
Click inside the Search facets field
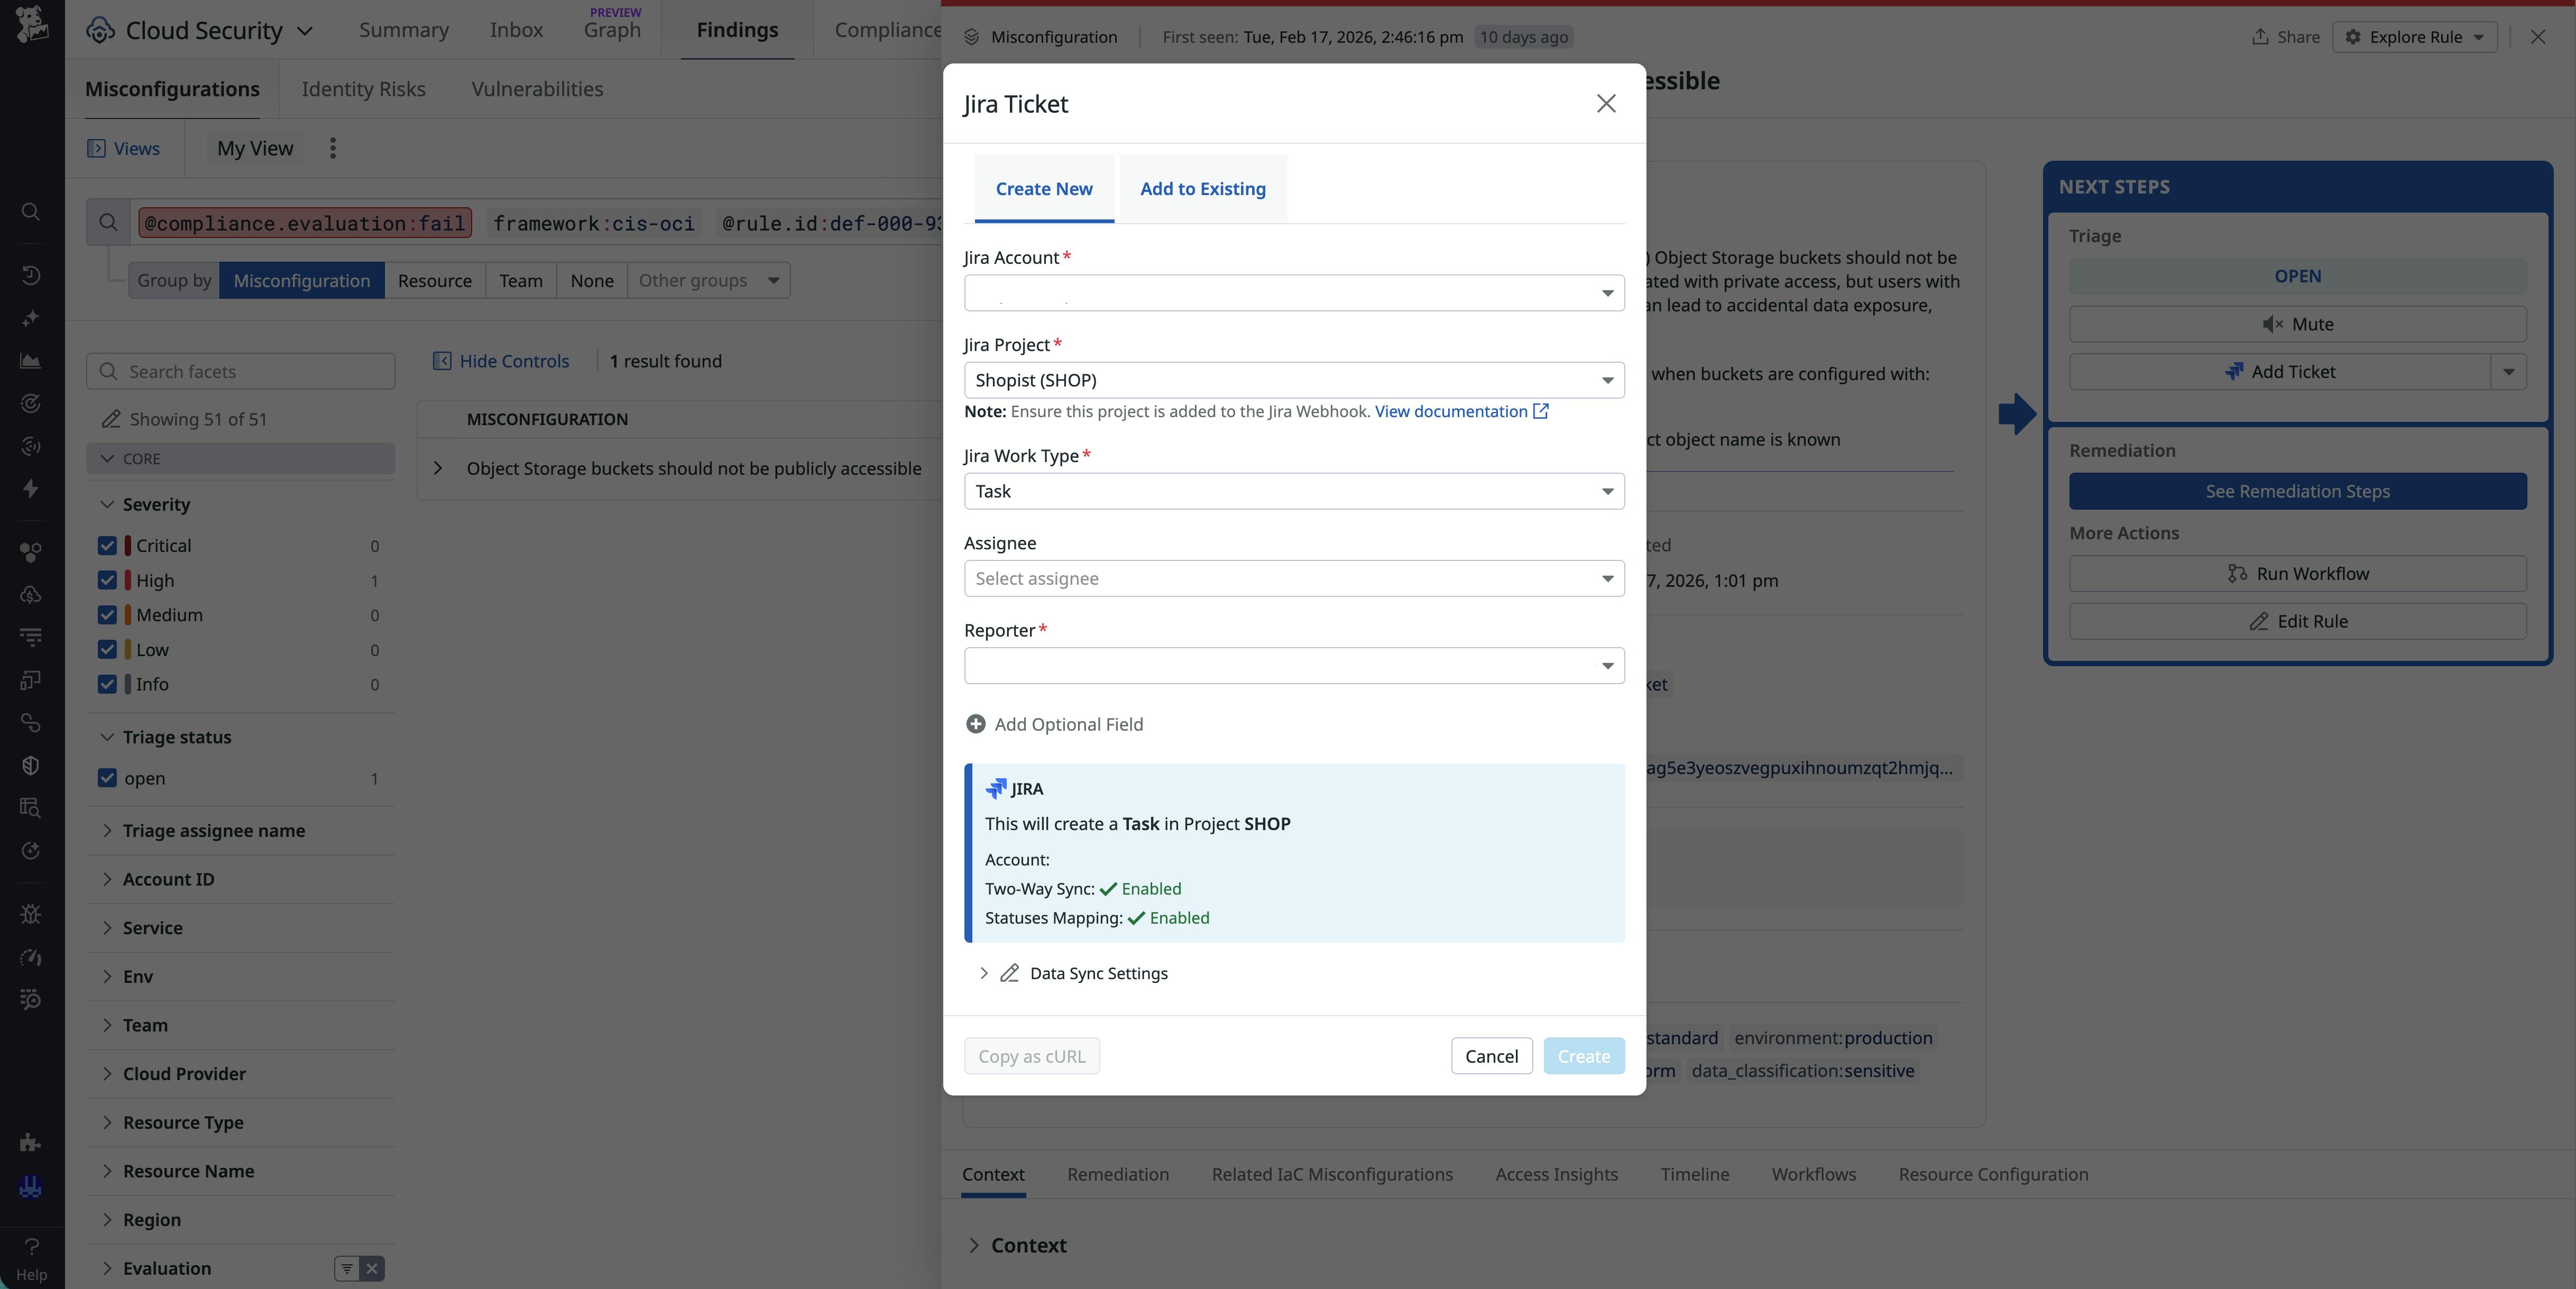(x=240, y=370)
